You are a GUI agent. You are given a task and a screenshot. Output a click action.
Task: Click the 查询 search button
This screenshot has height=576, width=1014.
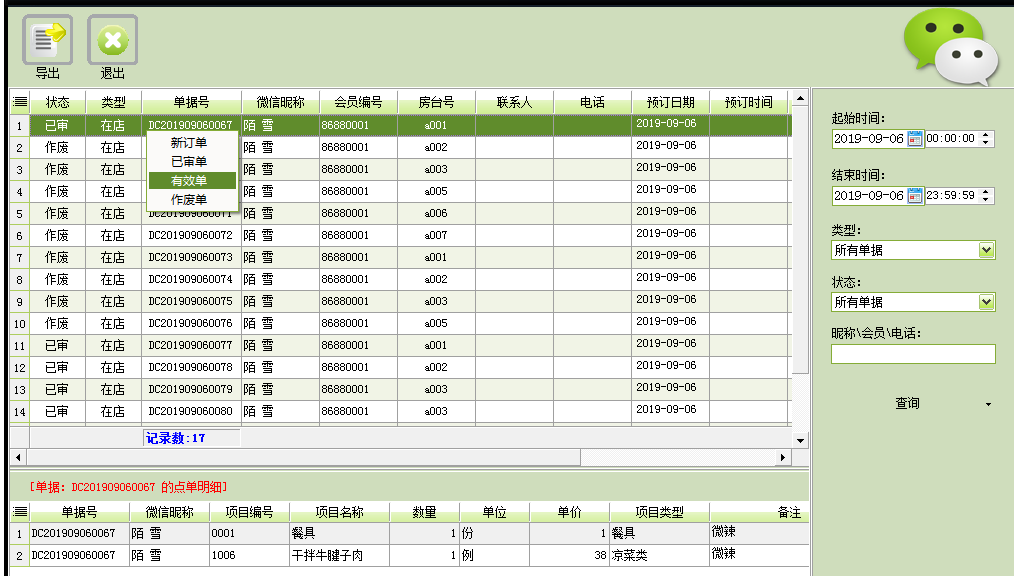(x=907, y=404)
